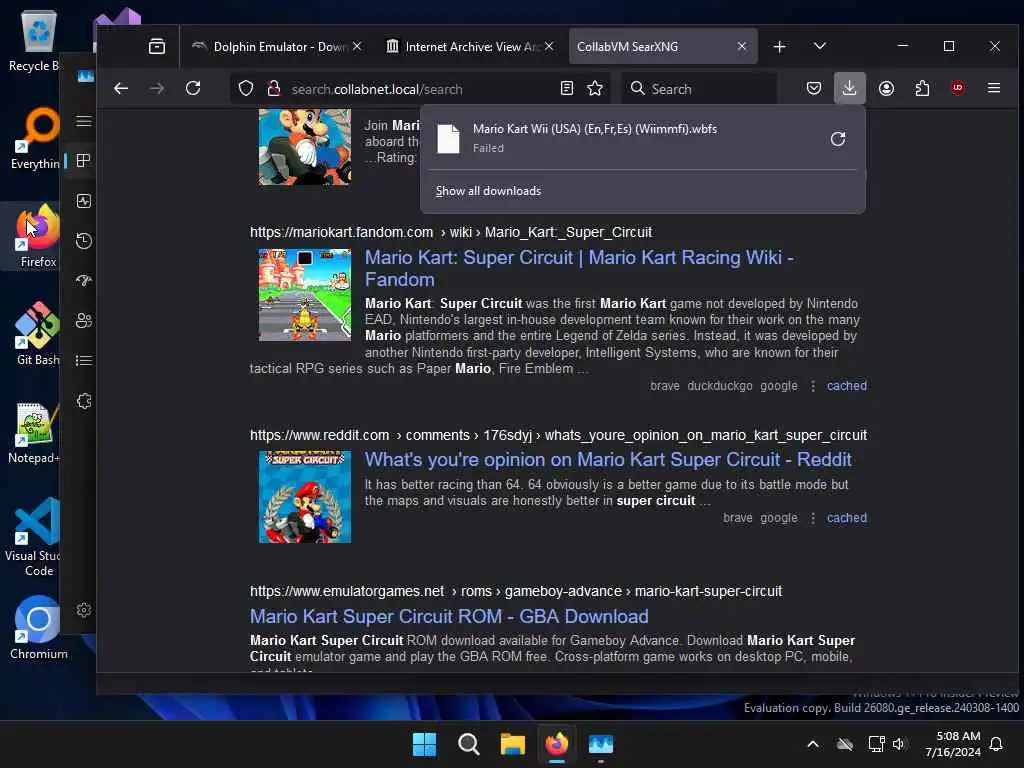Open more options dots for Reddit result
The image size is (1024, 768).
pyautogui.click(x=812, y=518)
